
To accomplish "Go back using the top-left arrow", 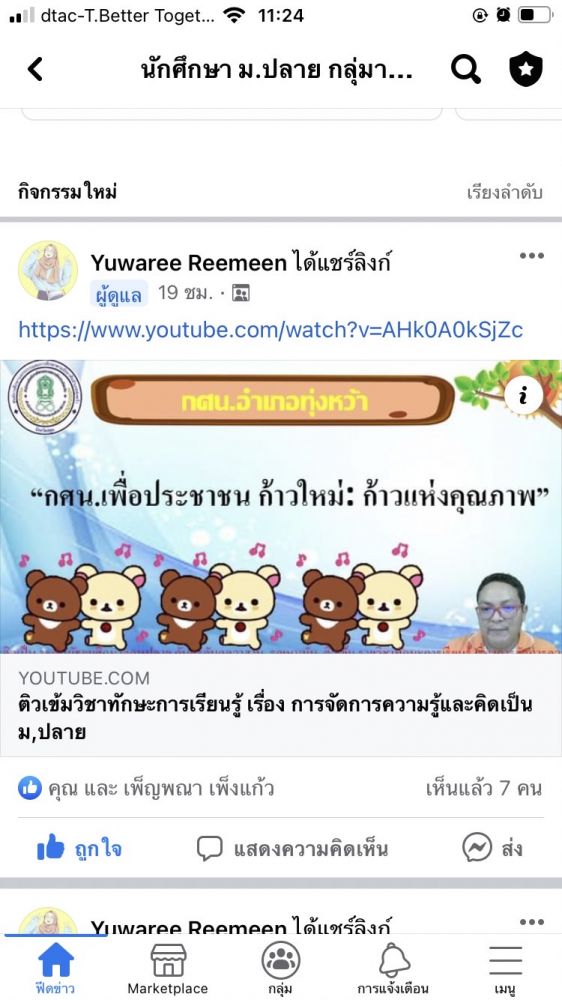I will (x=35, y=69).
